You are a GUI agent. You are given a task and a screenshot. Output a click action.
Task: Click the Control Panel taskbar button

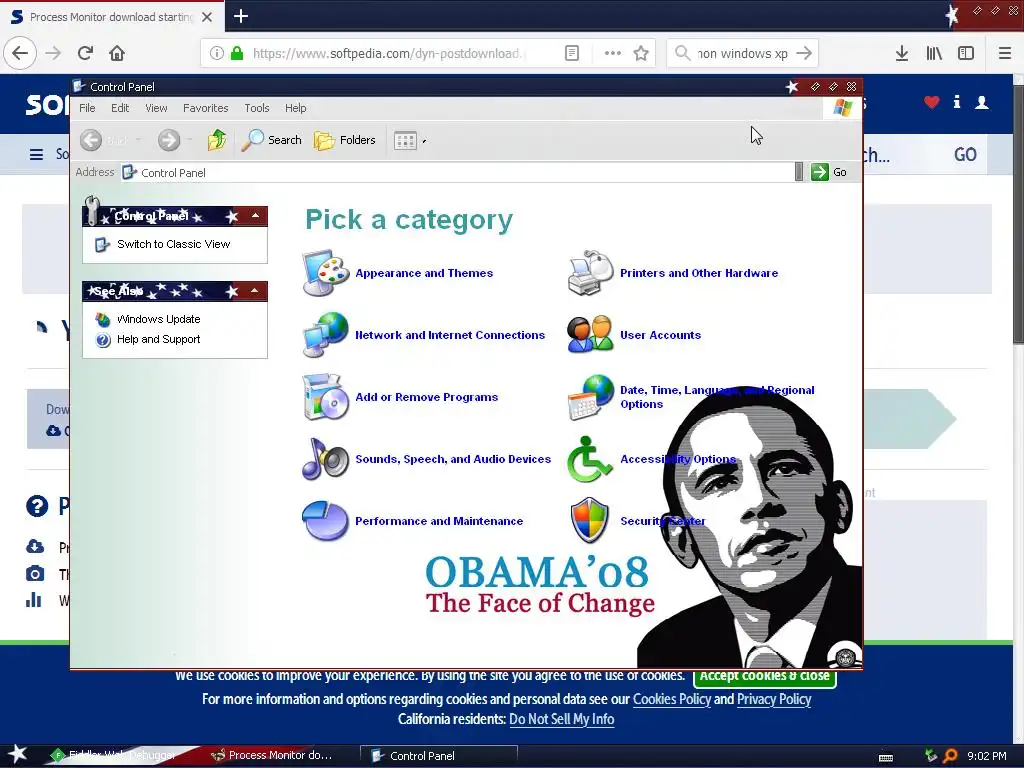(439, 756)
